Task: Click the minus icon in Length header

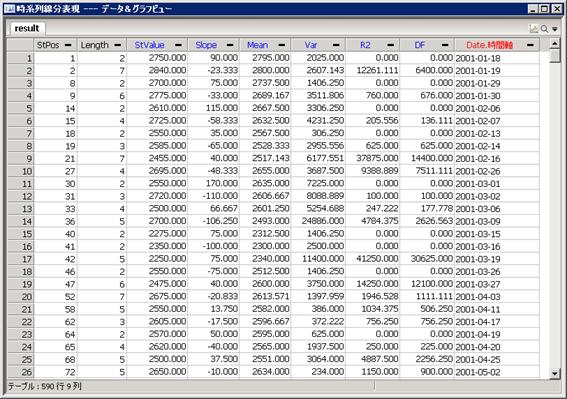Action: (x=118, y=45)
